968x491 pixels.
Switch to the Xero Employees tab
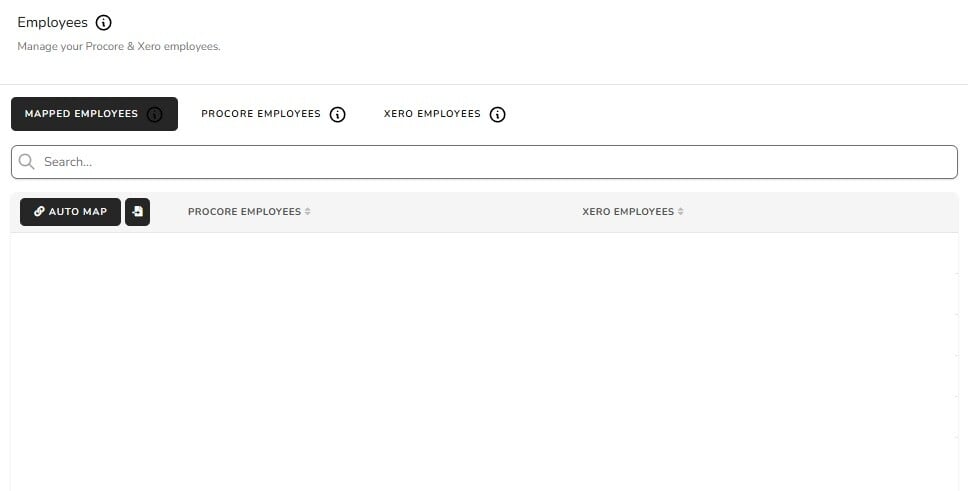tap(432, 114)
